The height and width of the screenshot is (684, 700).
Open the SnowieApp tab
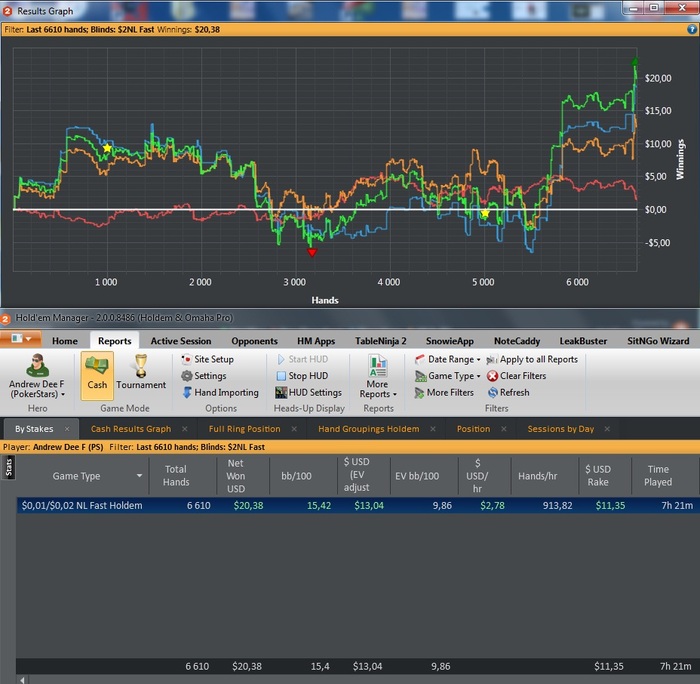(x=450, y=341)
